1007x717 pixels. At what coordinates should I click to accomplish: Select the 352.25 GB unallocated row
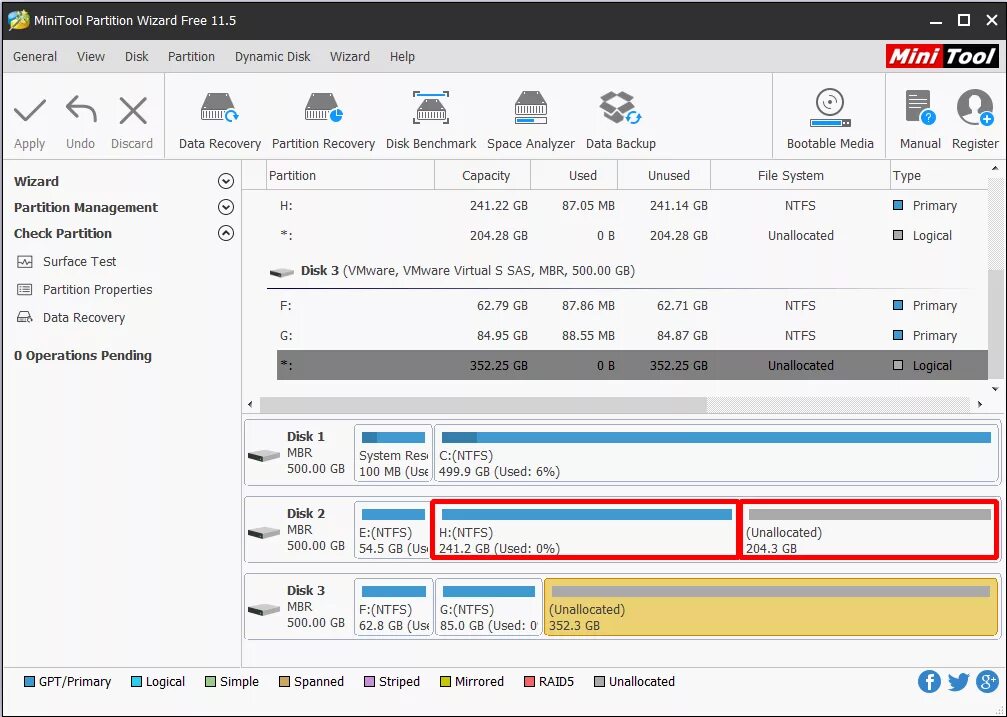click(633, 365)
